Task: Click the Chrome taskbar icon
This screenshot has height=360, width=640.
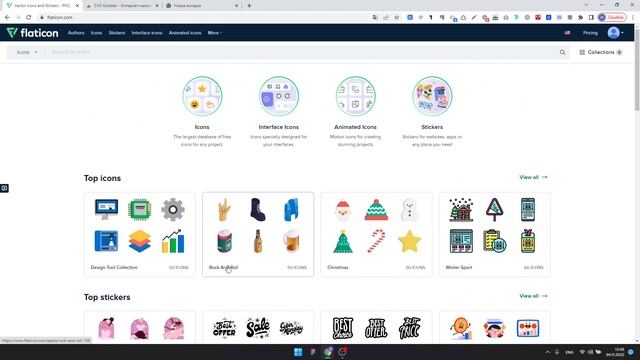Action: (x=328, y=352)
